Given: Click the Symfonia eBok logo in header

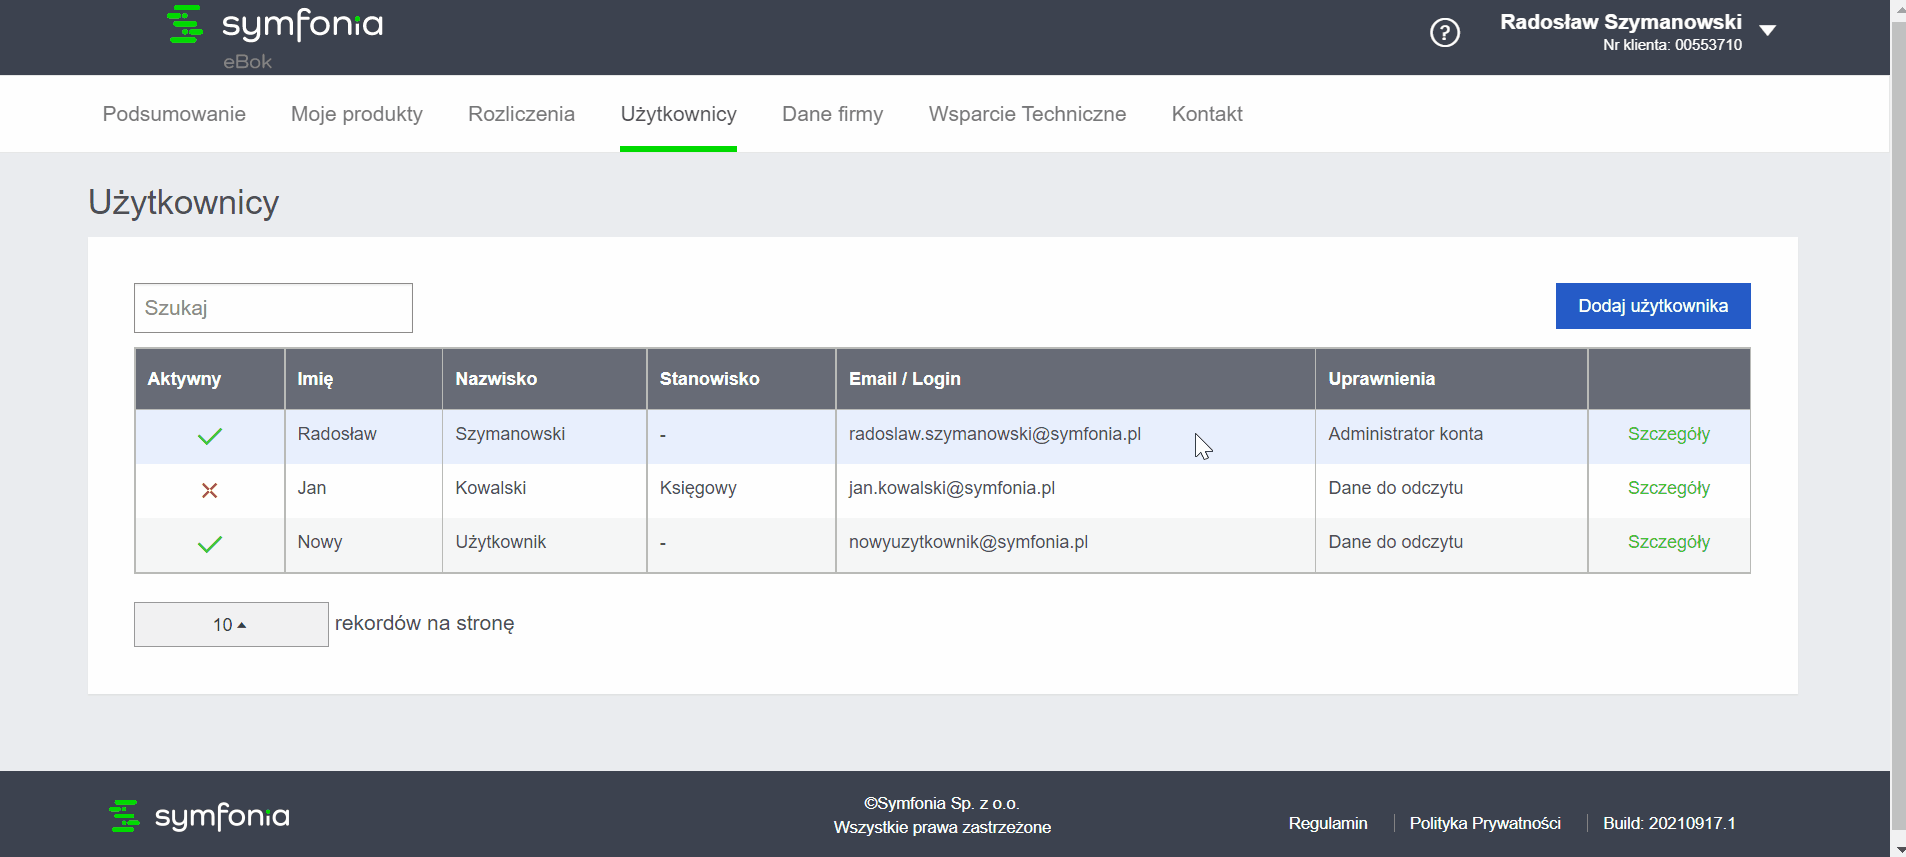Looking at the screenshot, I should (275, 37).
